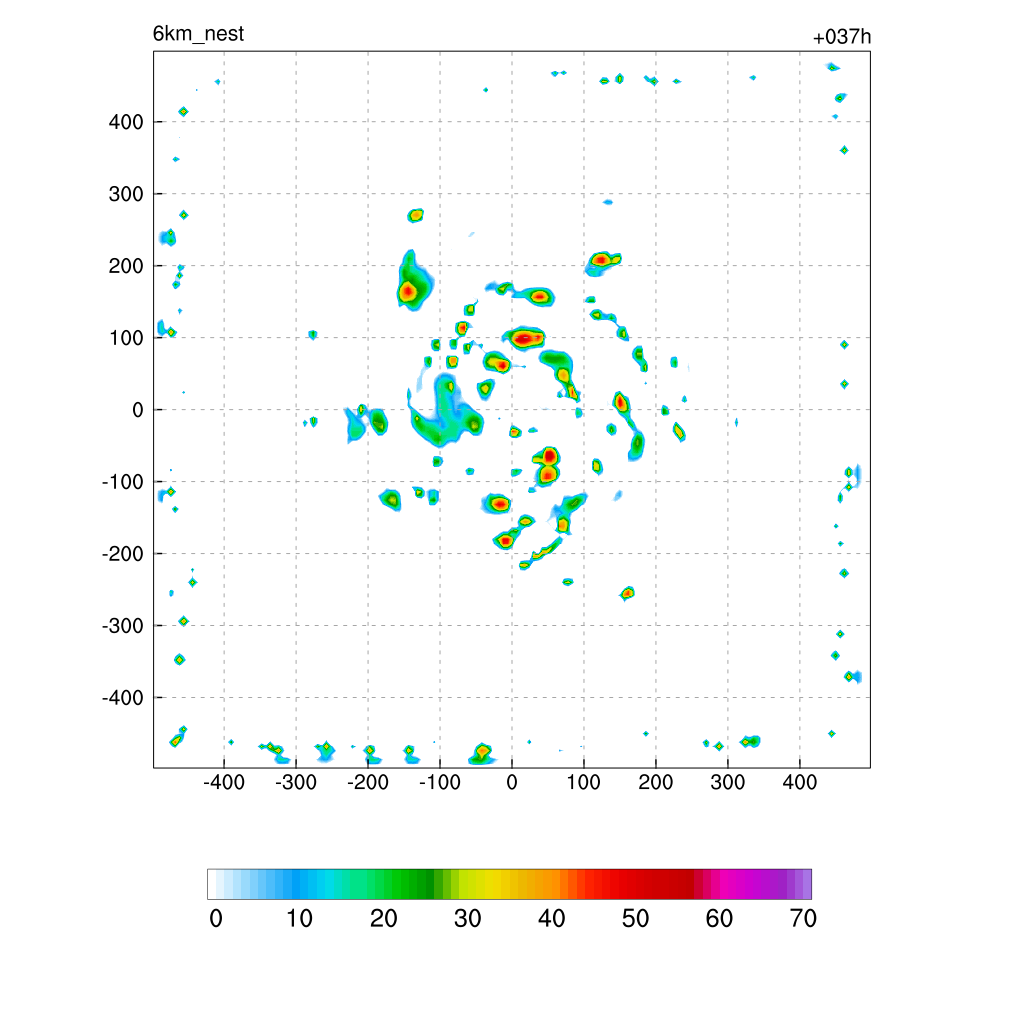
Task: Select the y-axis tick label "400"
Action: (125, 122)
